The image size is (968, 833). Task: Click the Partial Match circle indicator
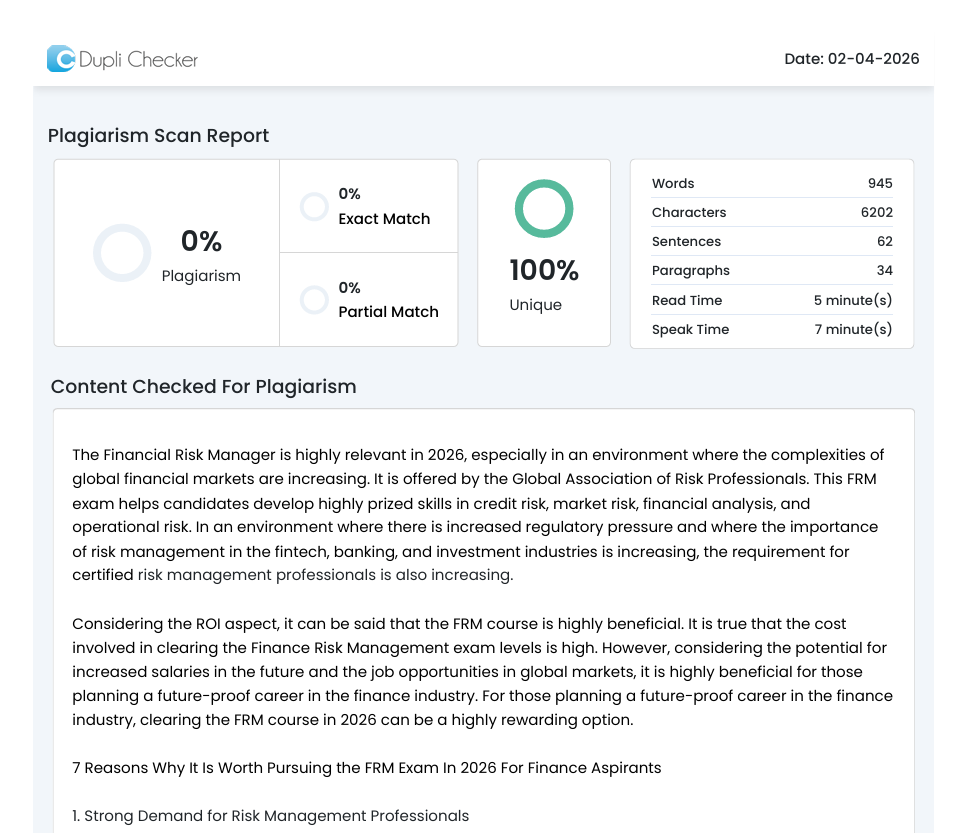point(314,300)
